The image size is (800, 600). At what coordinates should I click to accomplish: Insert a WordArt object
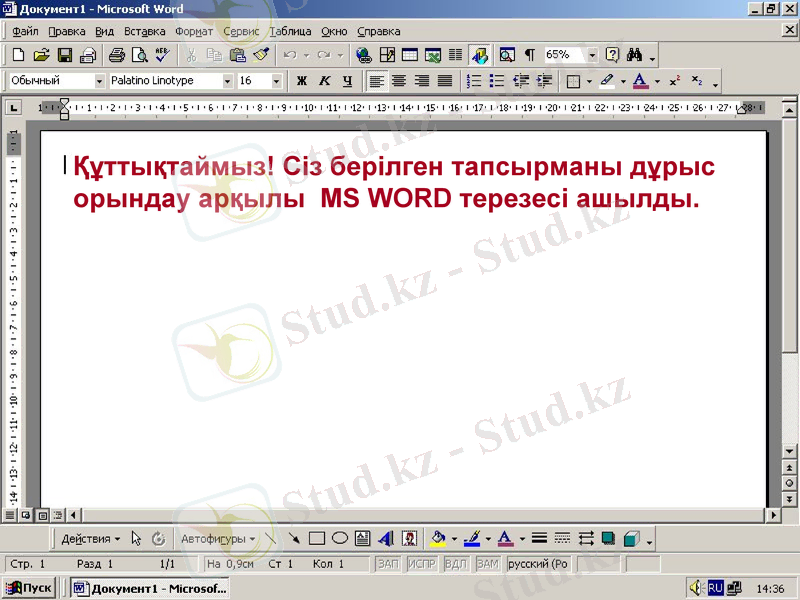coord(384,538)
